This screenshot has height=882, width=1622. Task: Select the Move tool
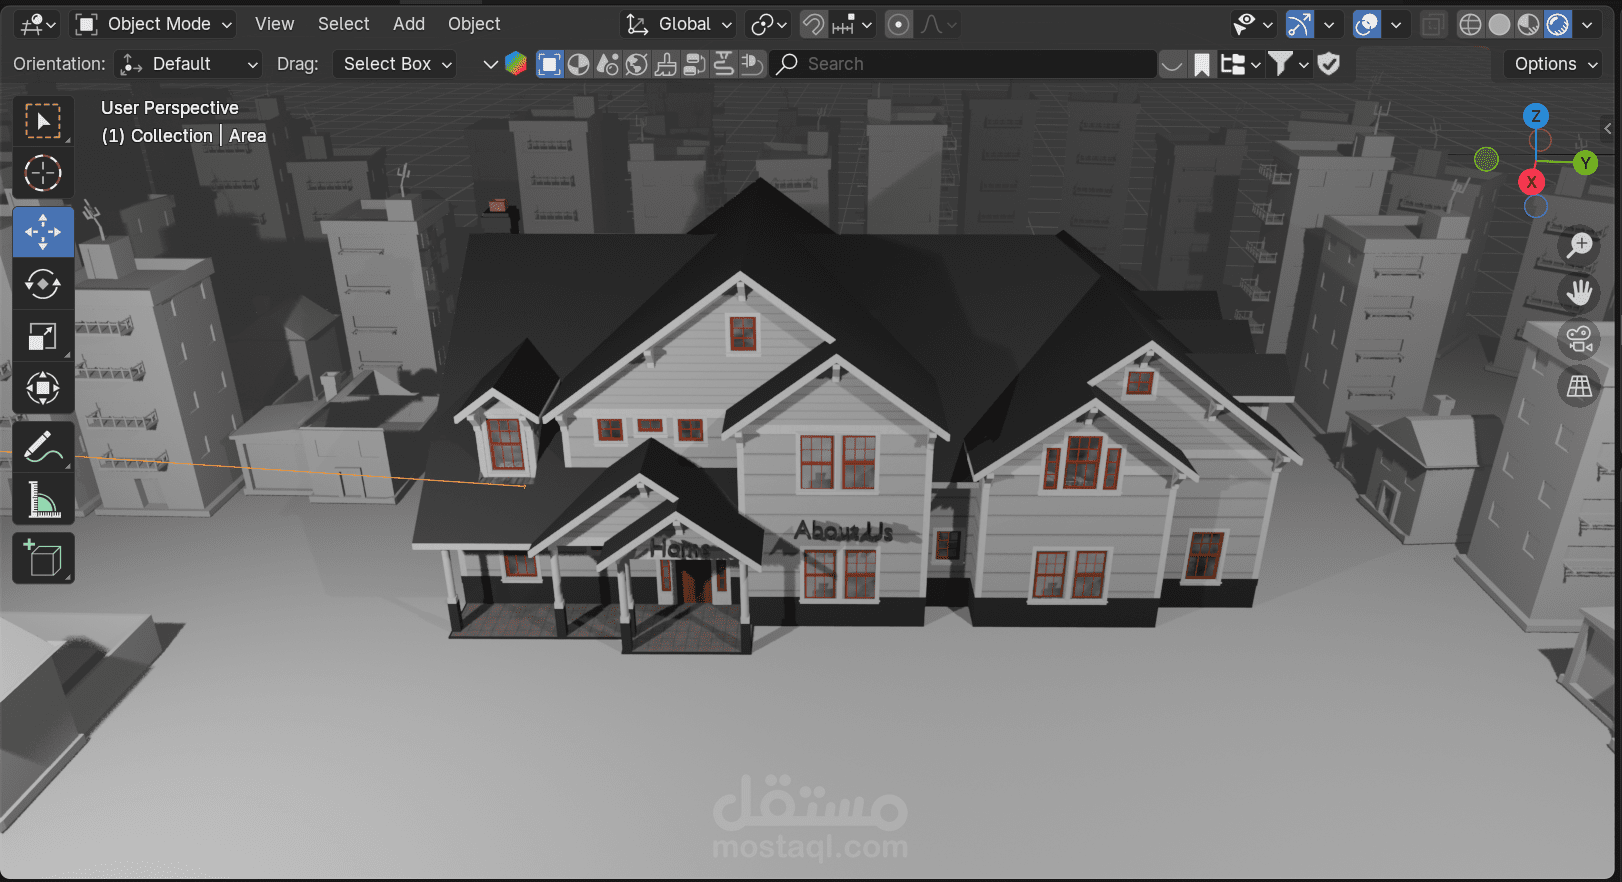(x=43, y=232)
